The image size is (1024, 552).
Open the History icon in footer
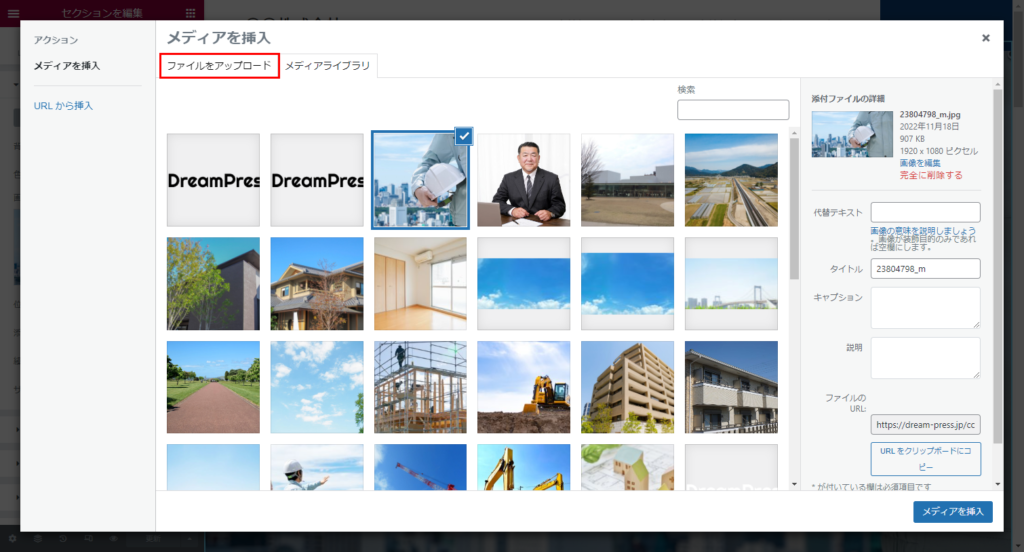[x=63, y=539]
